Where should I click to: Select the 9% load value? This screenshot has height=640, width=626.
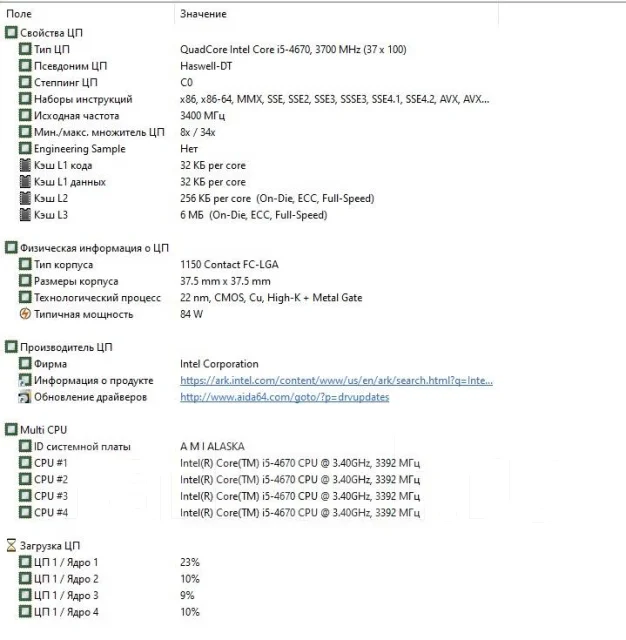point(187,596)
